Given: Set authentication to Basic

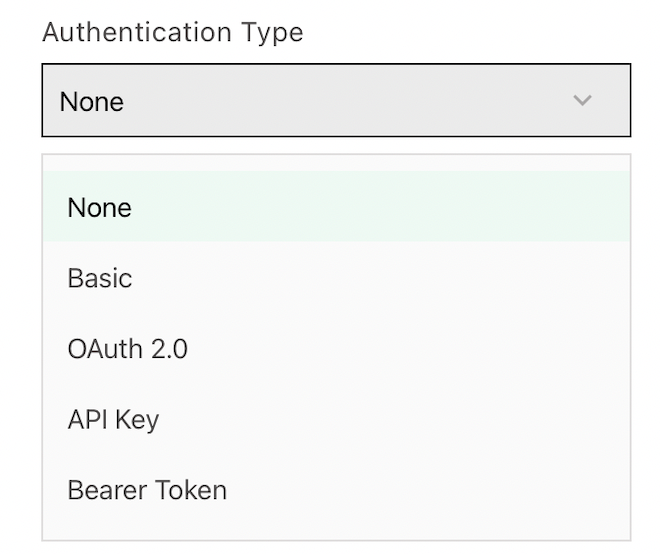Looking at the screenshot, I should coord(336,278).
